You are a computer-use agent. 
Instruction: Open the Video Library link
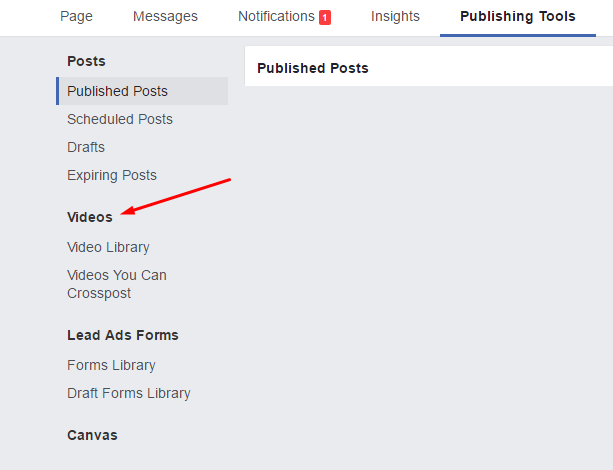[x=108, y=247]
